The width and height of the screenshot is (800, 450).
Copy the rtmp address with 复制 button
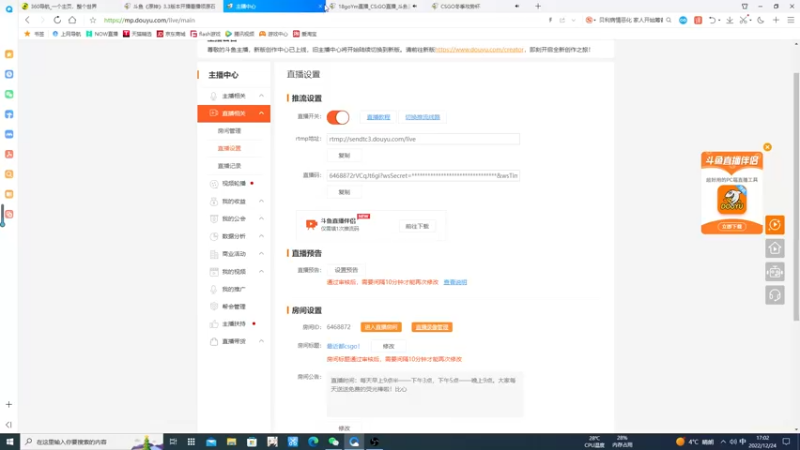tap(344, 156)
